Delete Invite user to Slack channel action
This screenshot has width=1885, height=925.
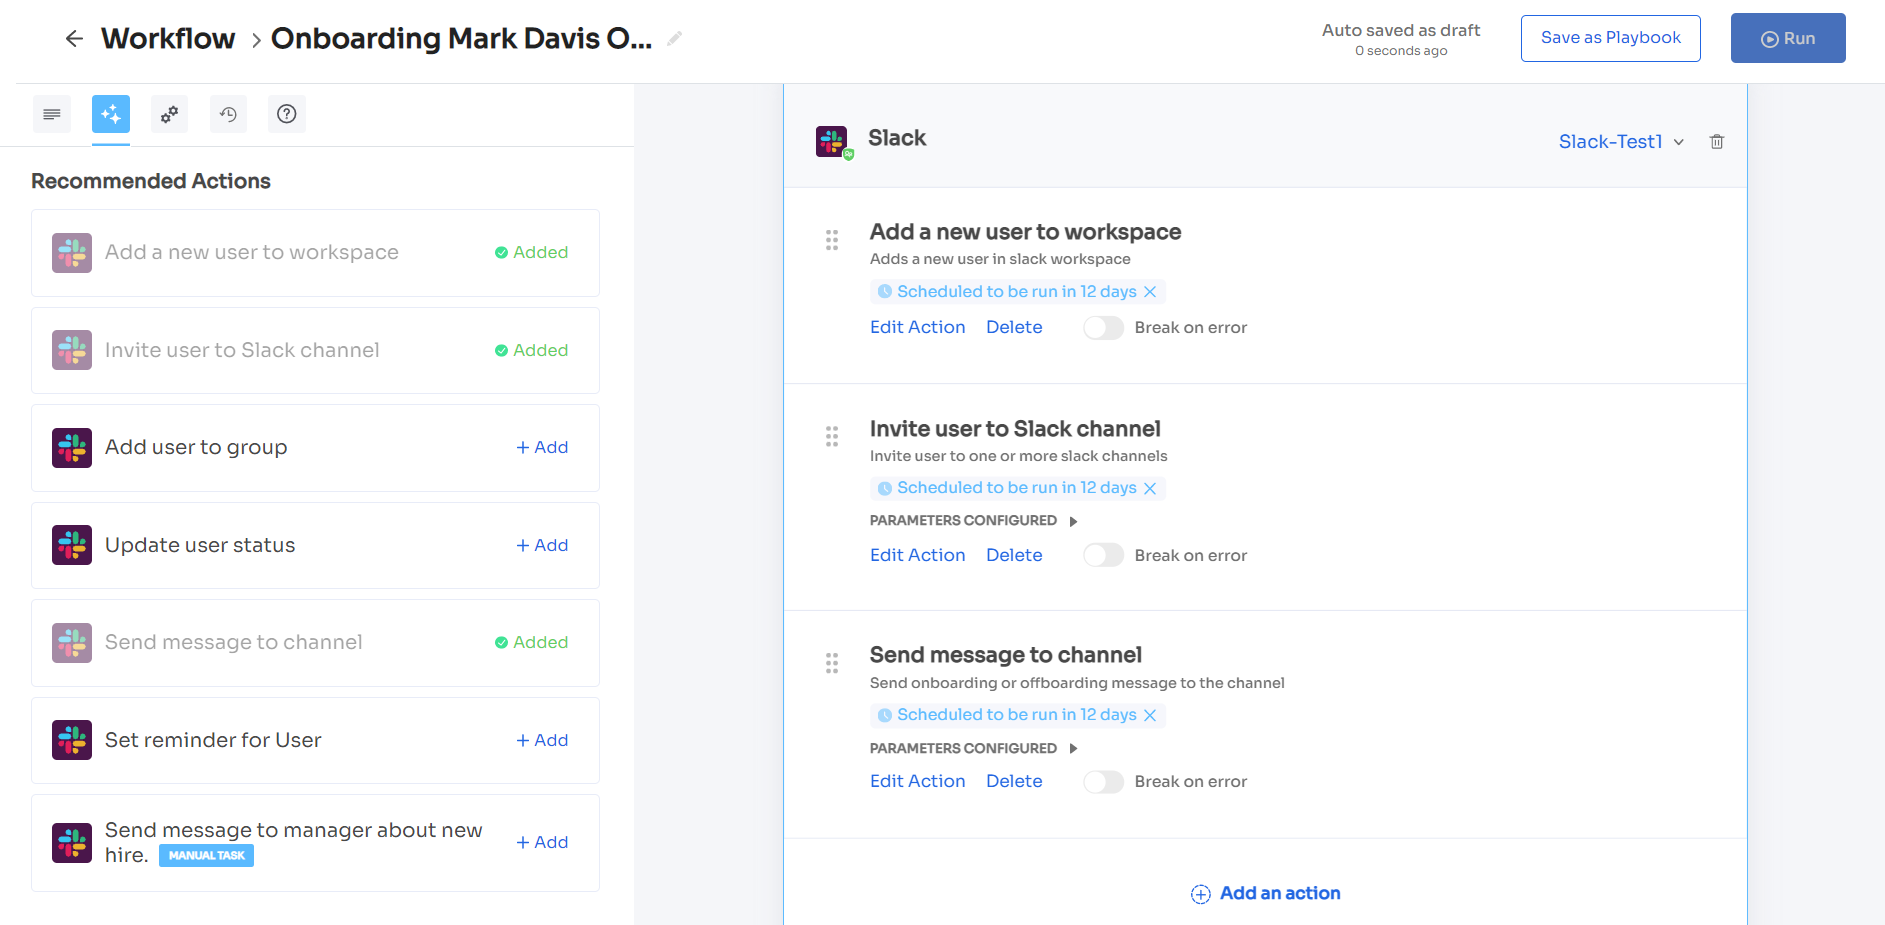1014,555
